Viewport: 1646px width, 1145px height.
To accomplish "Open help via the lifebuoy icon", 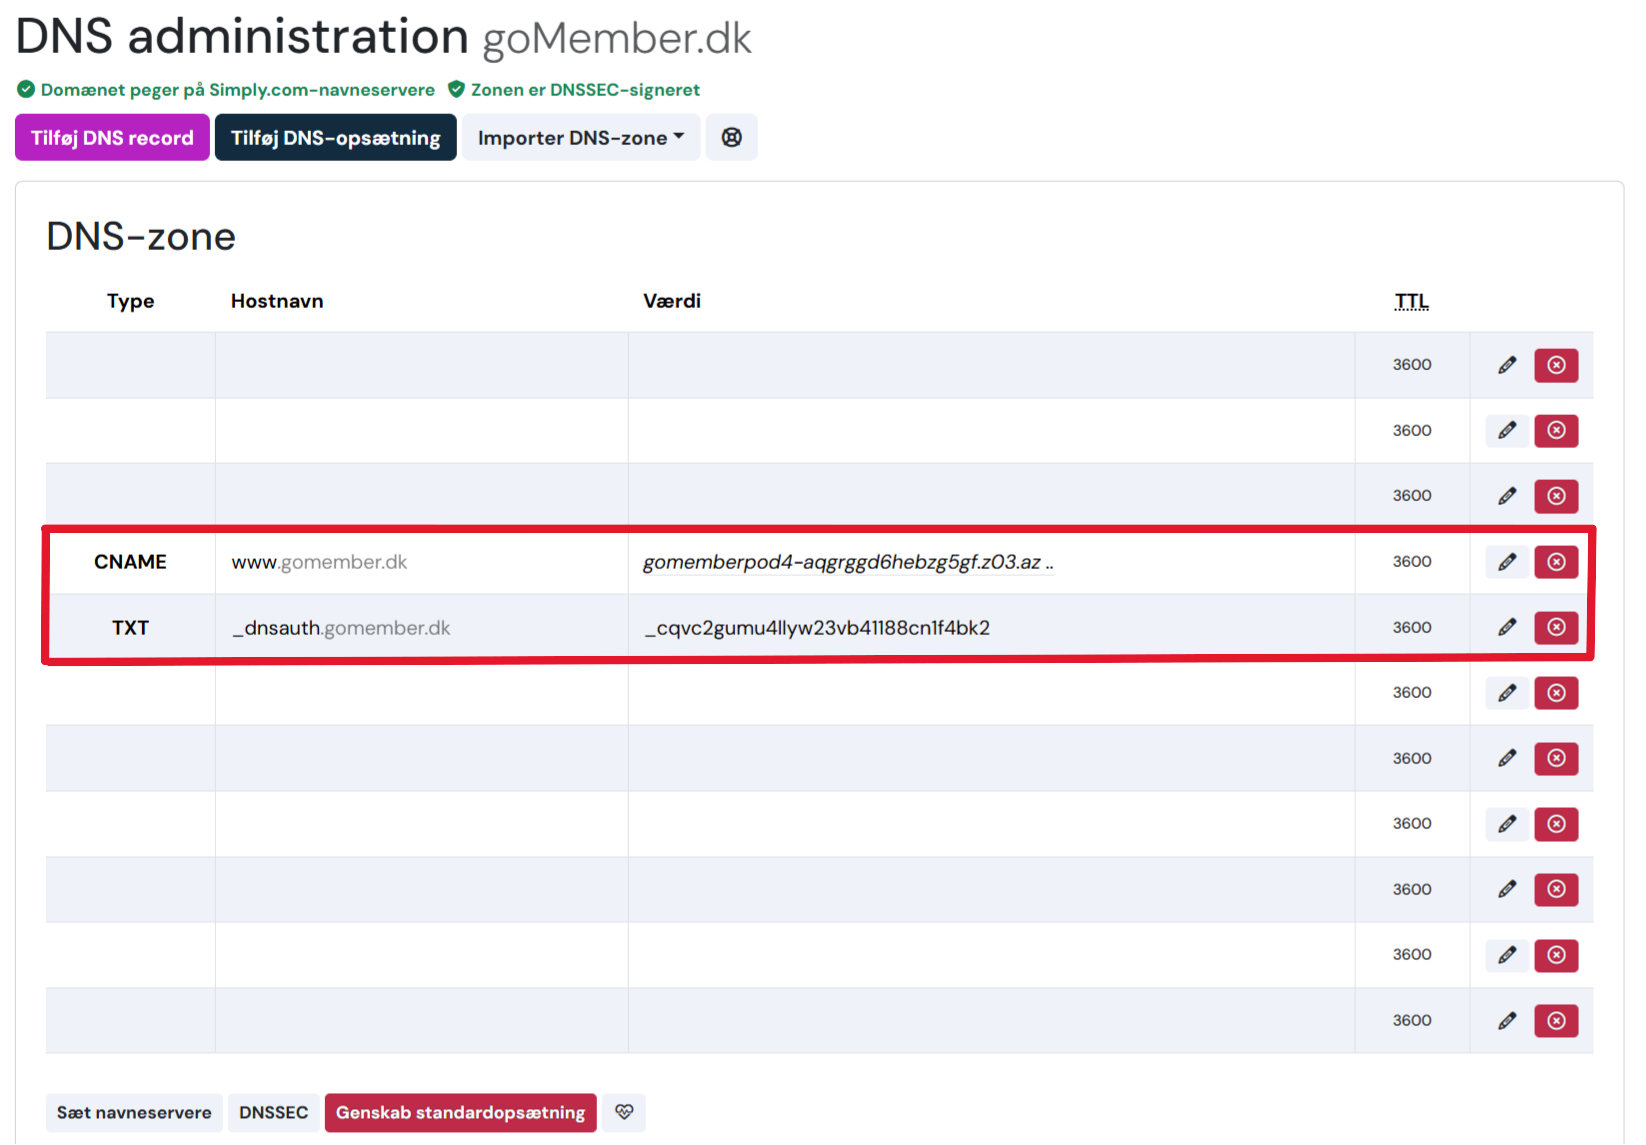I will click(732, 137).
